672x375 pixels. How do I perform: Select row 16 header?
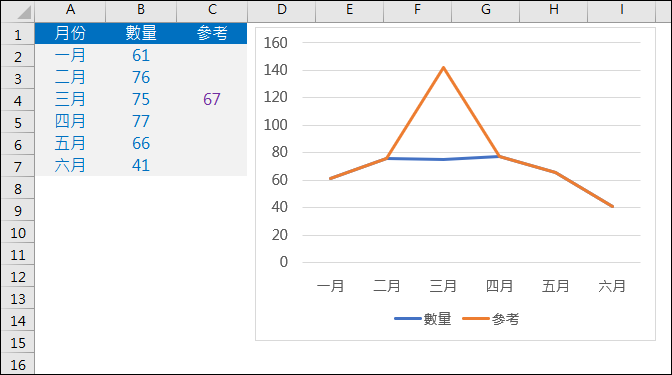[x=18, y=364]
